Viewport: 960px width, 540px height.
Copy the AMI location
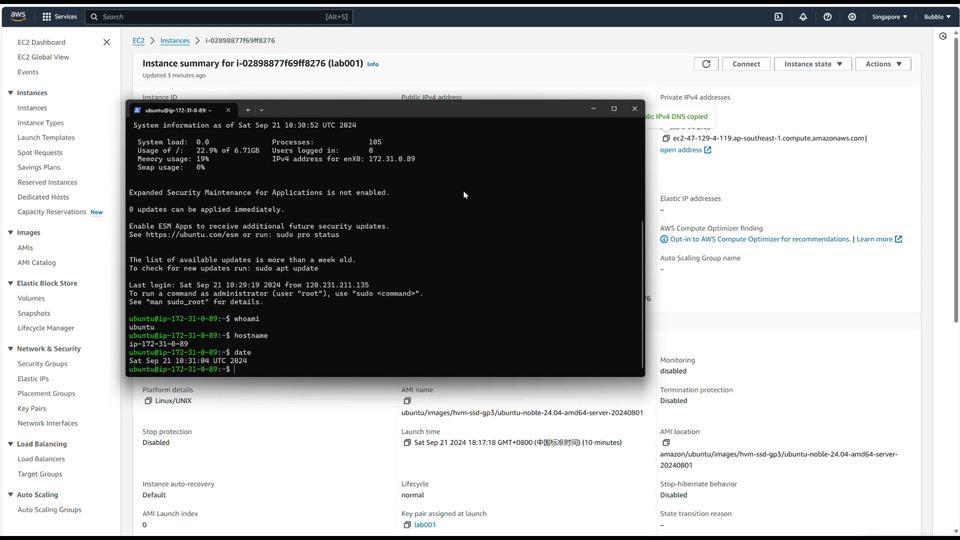click(666, 443)
